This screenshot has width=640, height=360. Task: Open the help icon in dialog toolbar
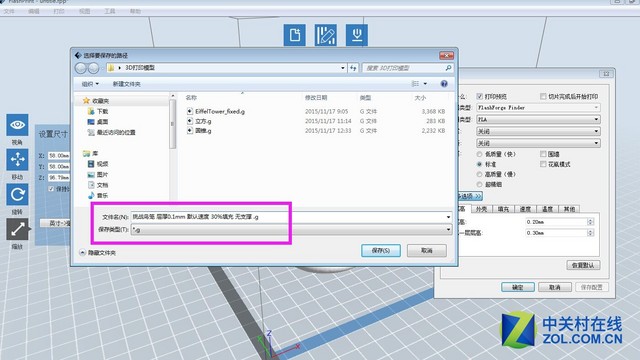[x=444, y=84]
